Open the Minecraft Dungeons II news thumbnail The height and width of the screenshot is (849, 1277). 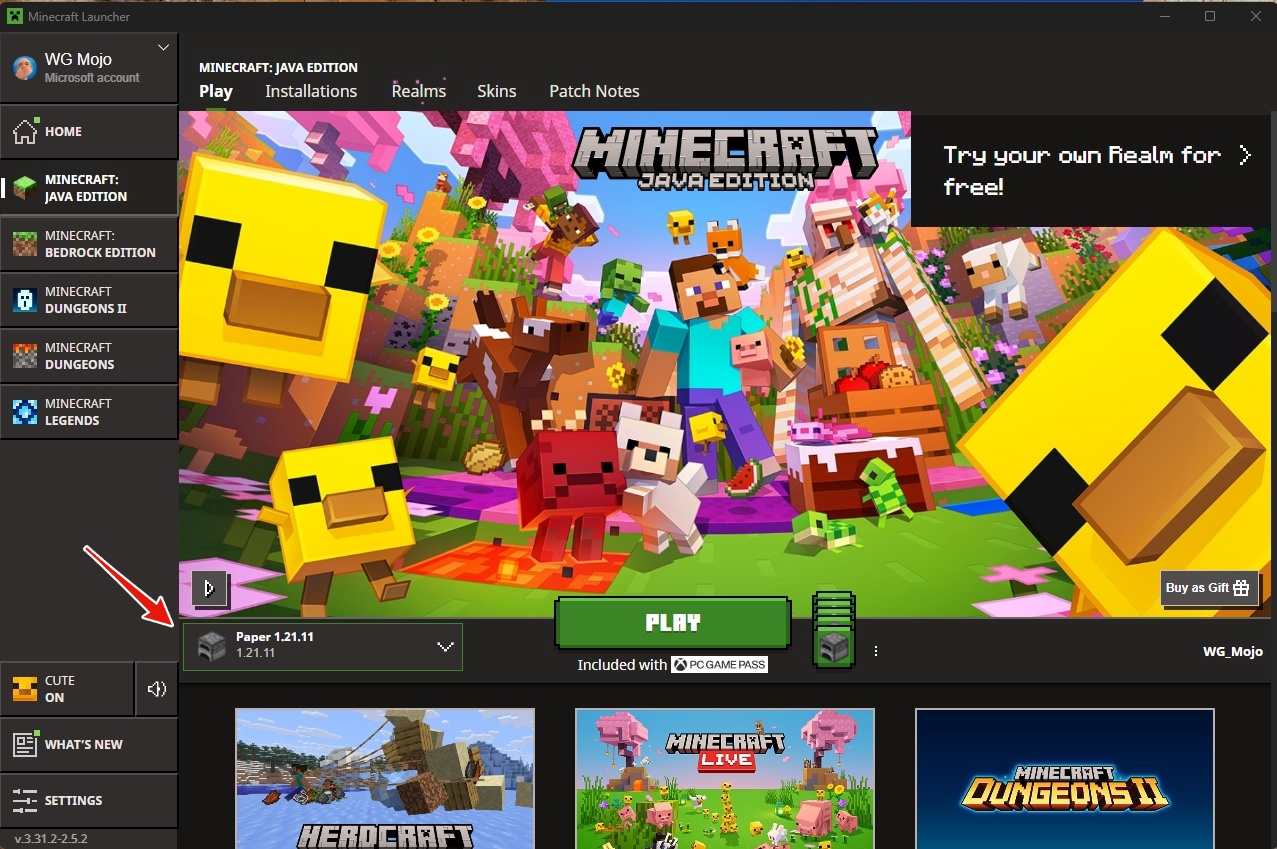pyautogui.click(x=1065, y=779)
